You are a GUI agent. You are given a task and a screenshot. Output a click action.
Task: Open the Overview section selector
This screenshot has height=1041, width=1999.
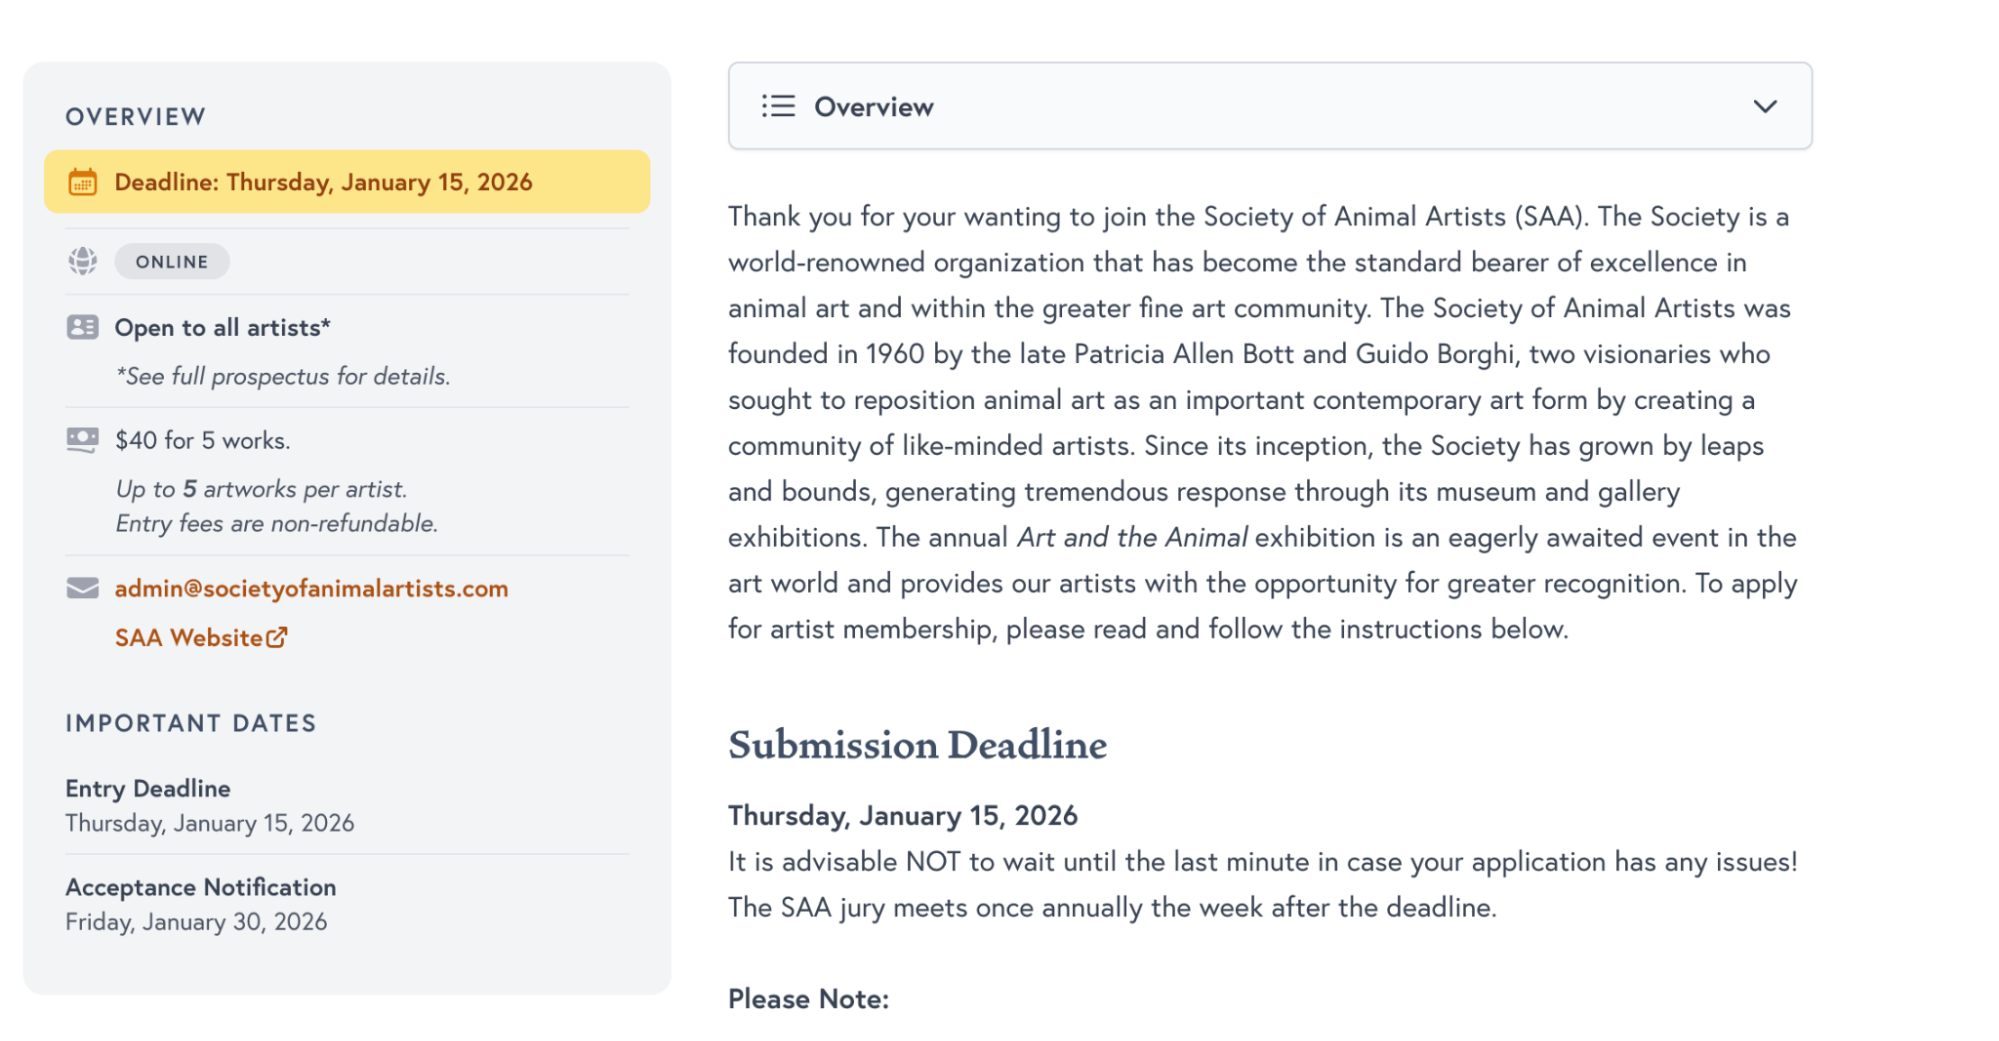pyautogui.click(x=1269, y=106)
